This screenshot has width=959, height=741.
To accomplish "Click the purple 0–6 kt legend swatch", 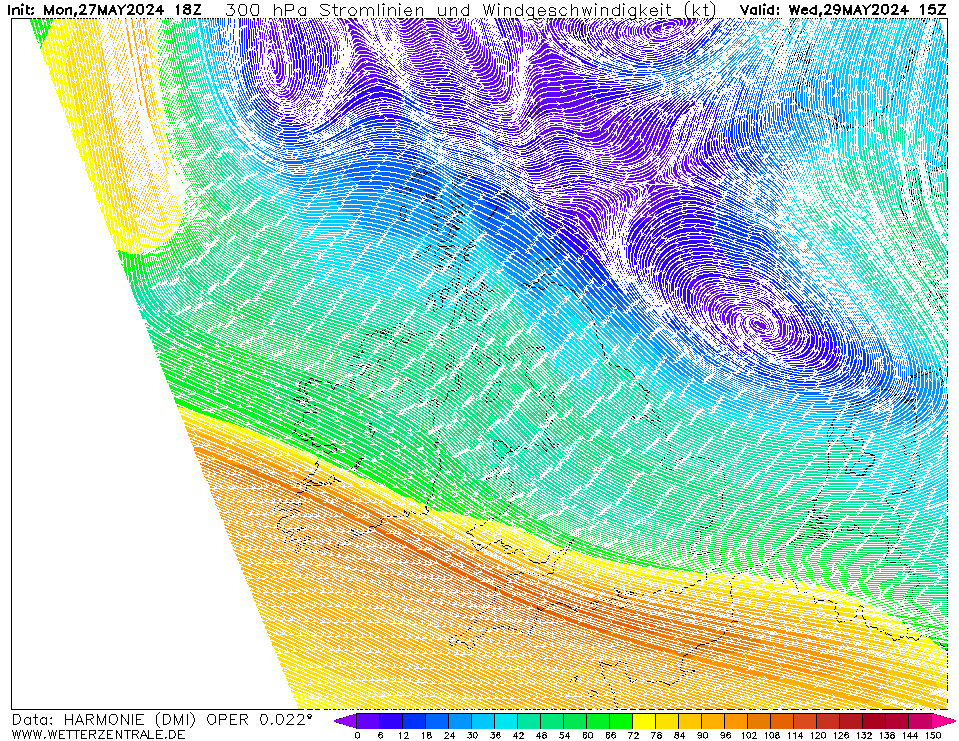I will 369,721.
